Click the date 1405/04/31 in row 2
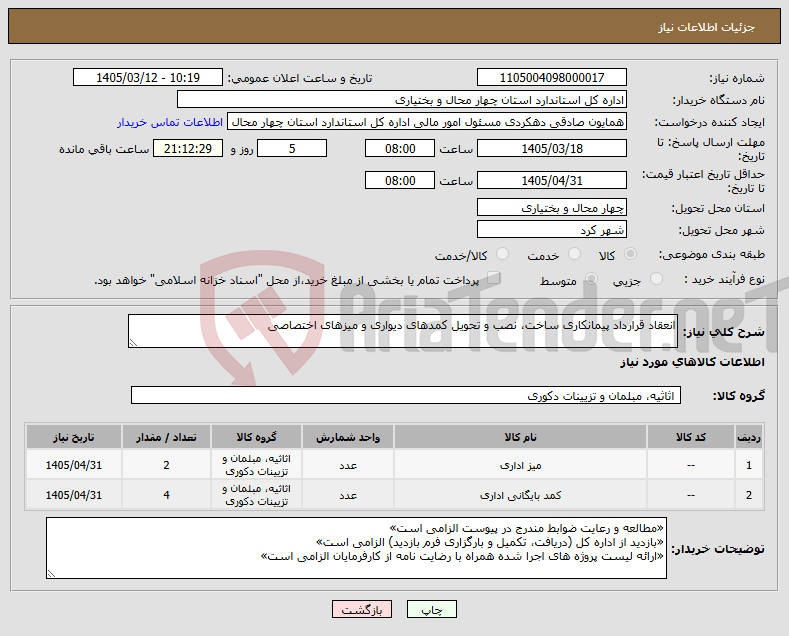This screenshot has width=789, height=636. (73, 495)
